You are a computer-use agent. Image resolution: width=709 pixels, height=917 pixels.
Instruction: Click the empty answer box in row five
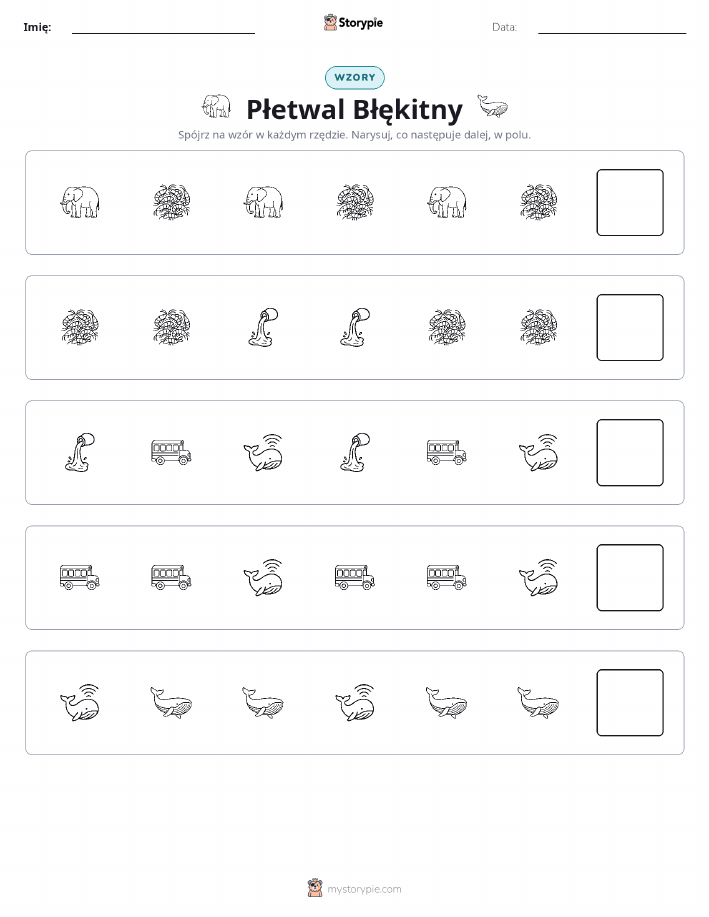tap(630, 702)
